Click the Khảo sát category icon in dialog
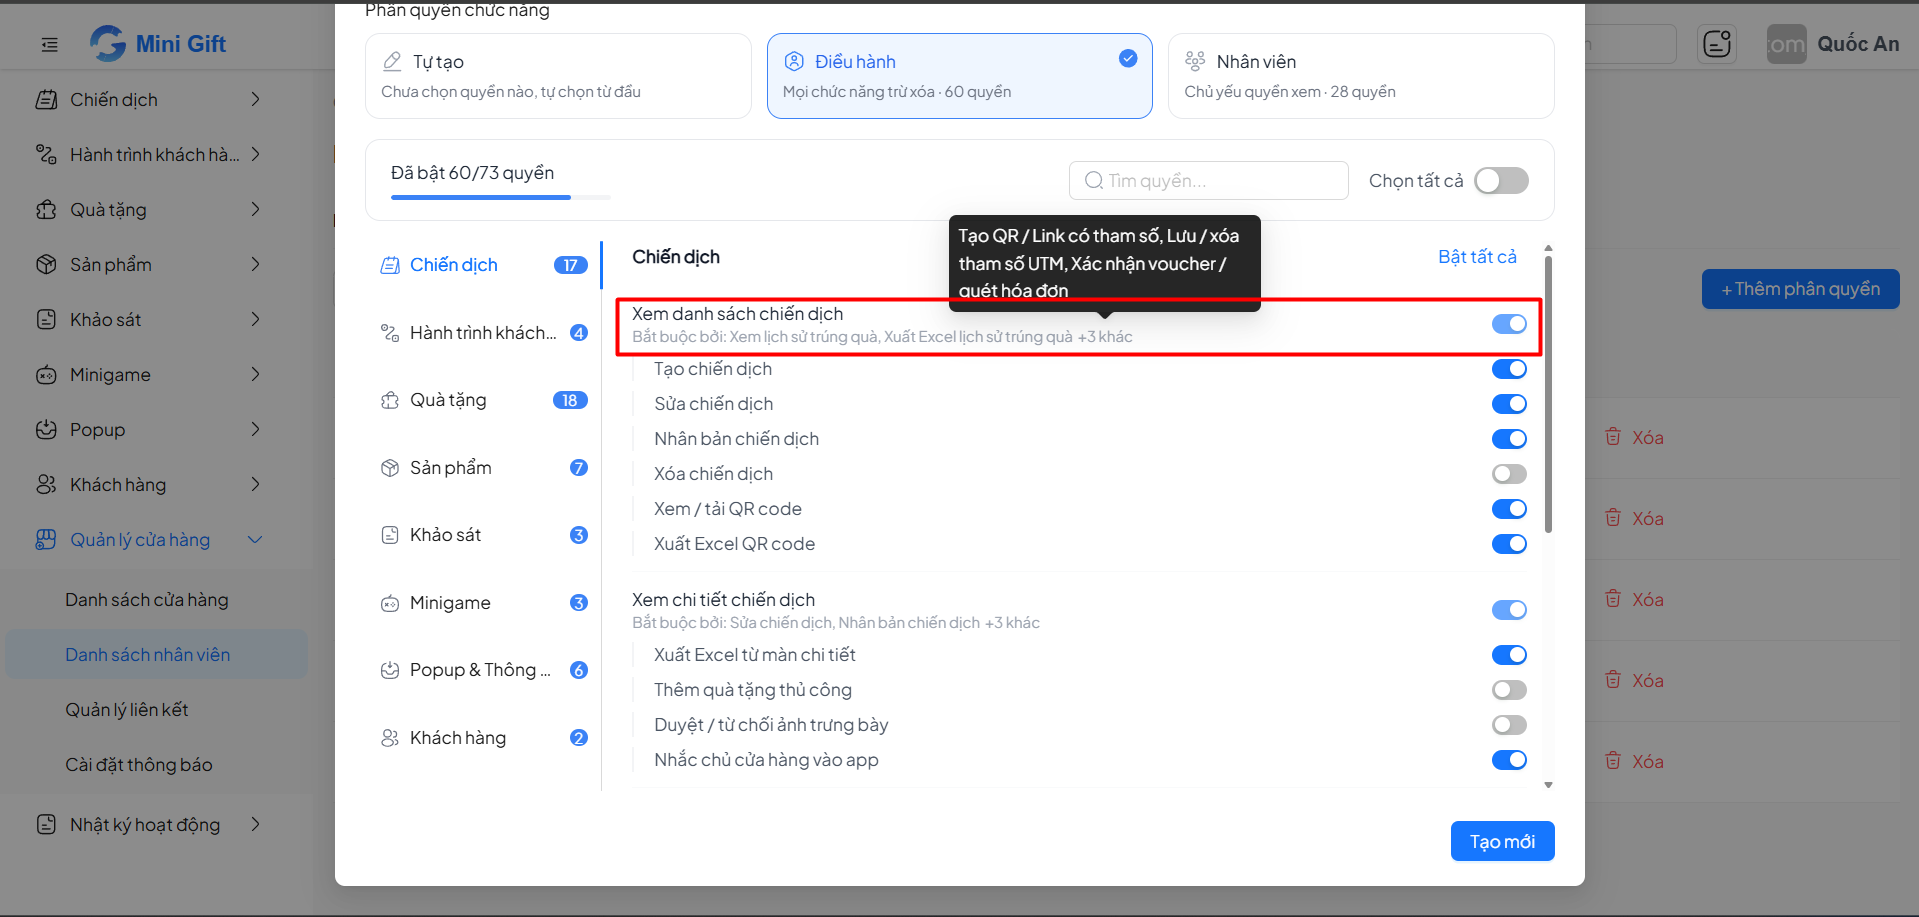The width and height of the screenshot is (1919, 917). [x=390, y=535]
